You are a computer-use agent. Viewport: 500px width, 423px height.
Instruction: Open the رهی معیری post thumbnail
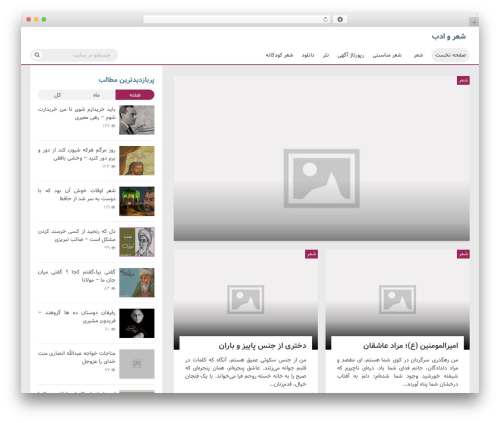pyautogui.click(x=137, y=120)
